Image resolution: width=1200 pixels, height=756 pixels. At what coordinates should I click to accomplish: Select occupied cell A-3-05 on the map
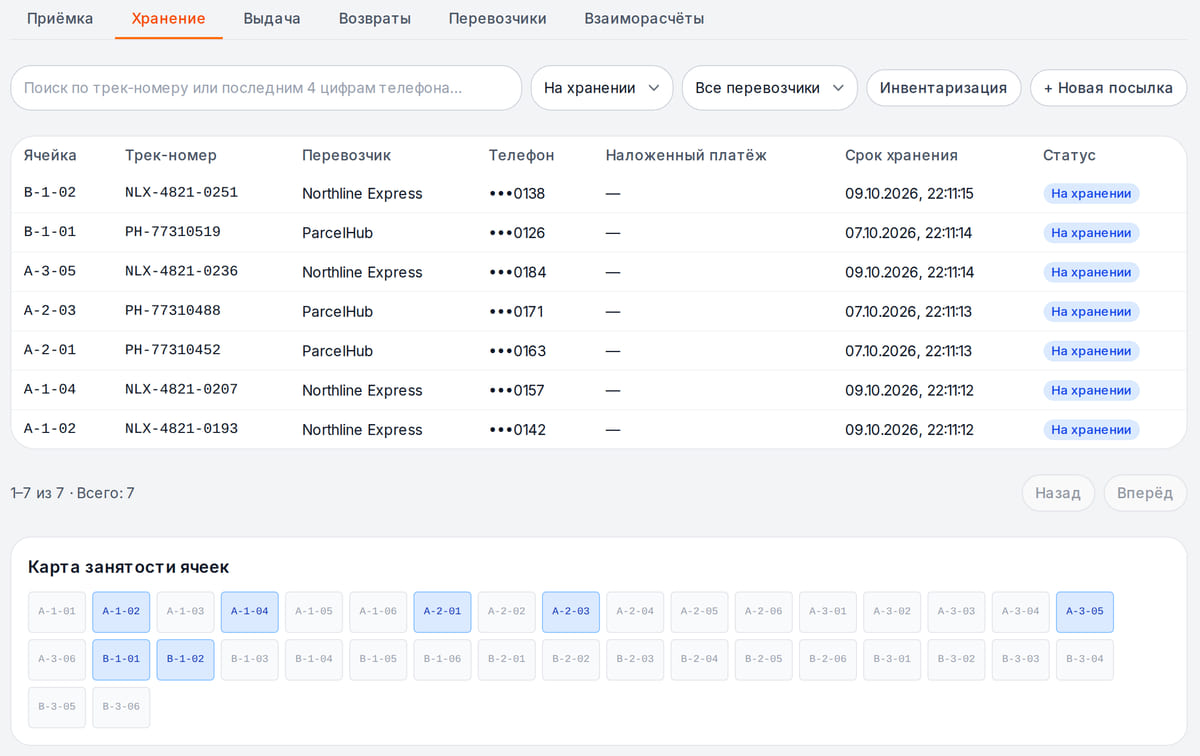click(x=1085, y=612)
